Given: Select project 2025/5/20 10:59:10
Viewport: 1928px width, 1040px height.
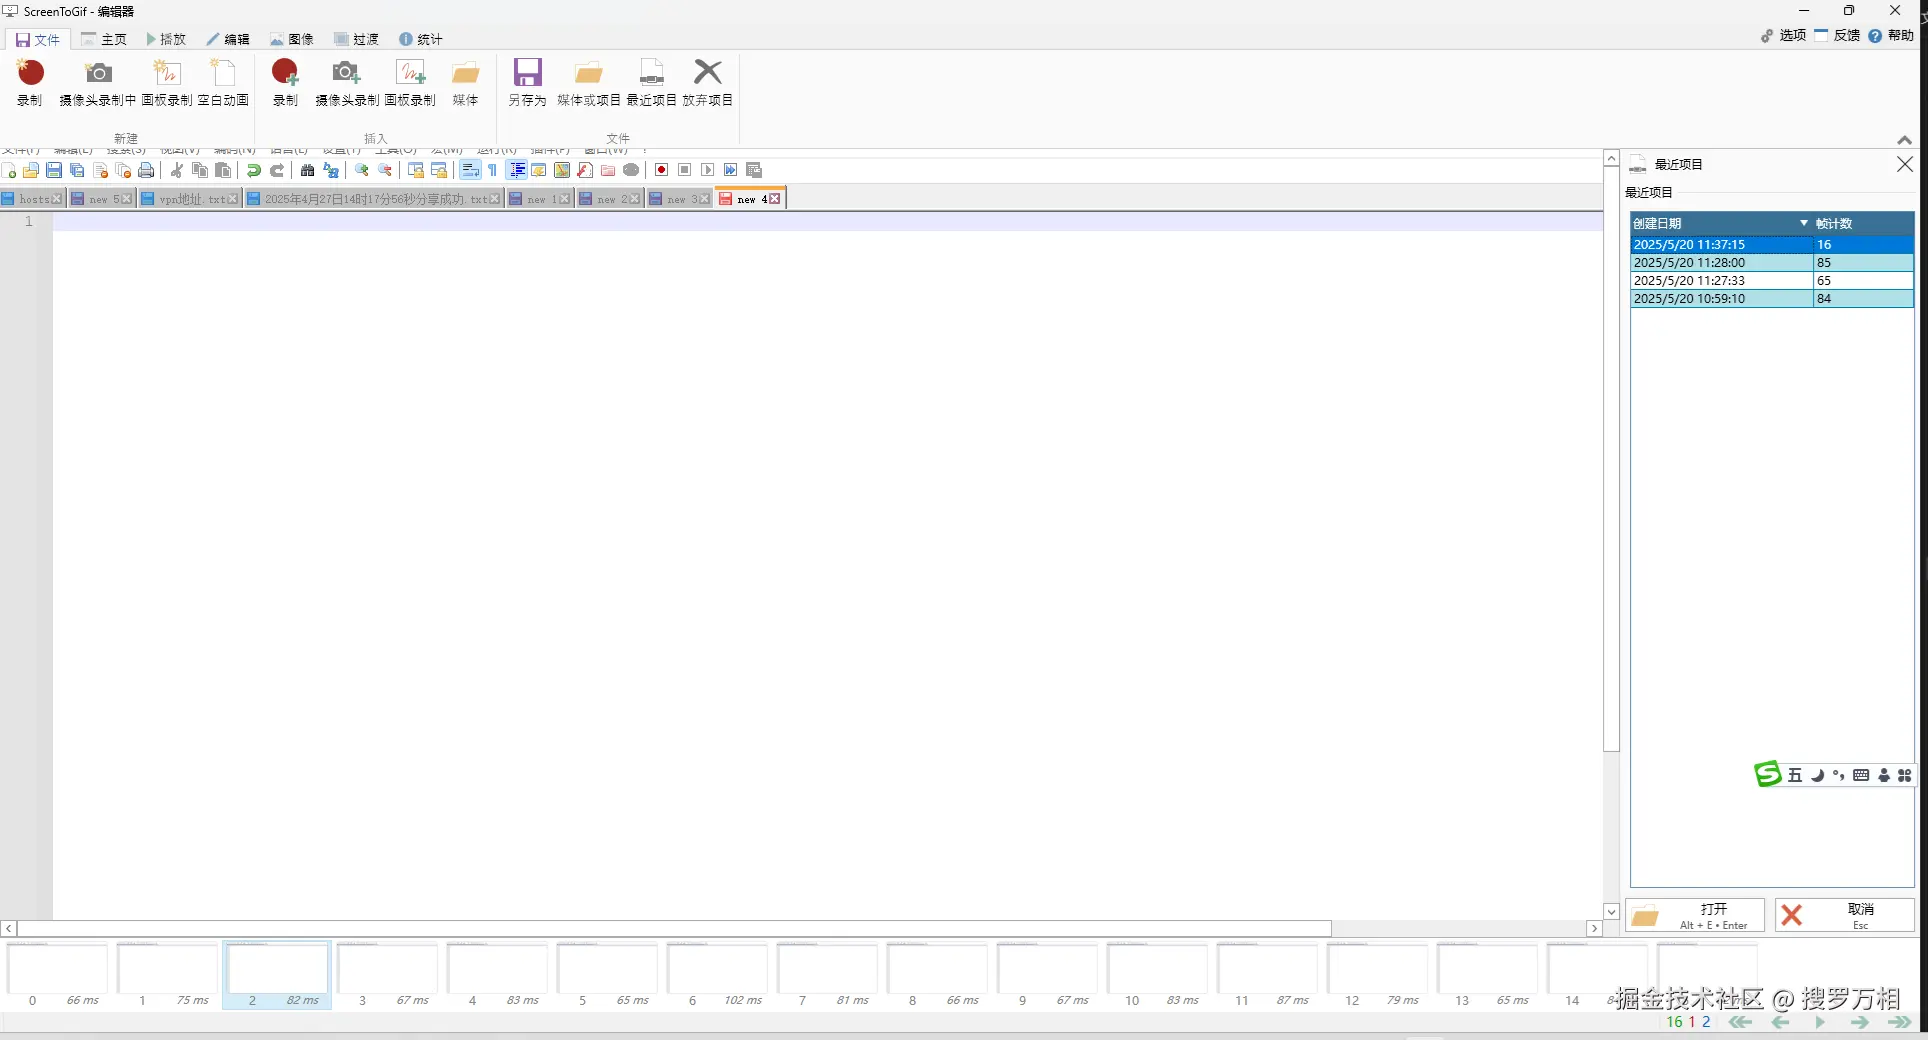Looking at the screenshot, I should 1772,298.
